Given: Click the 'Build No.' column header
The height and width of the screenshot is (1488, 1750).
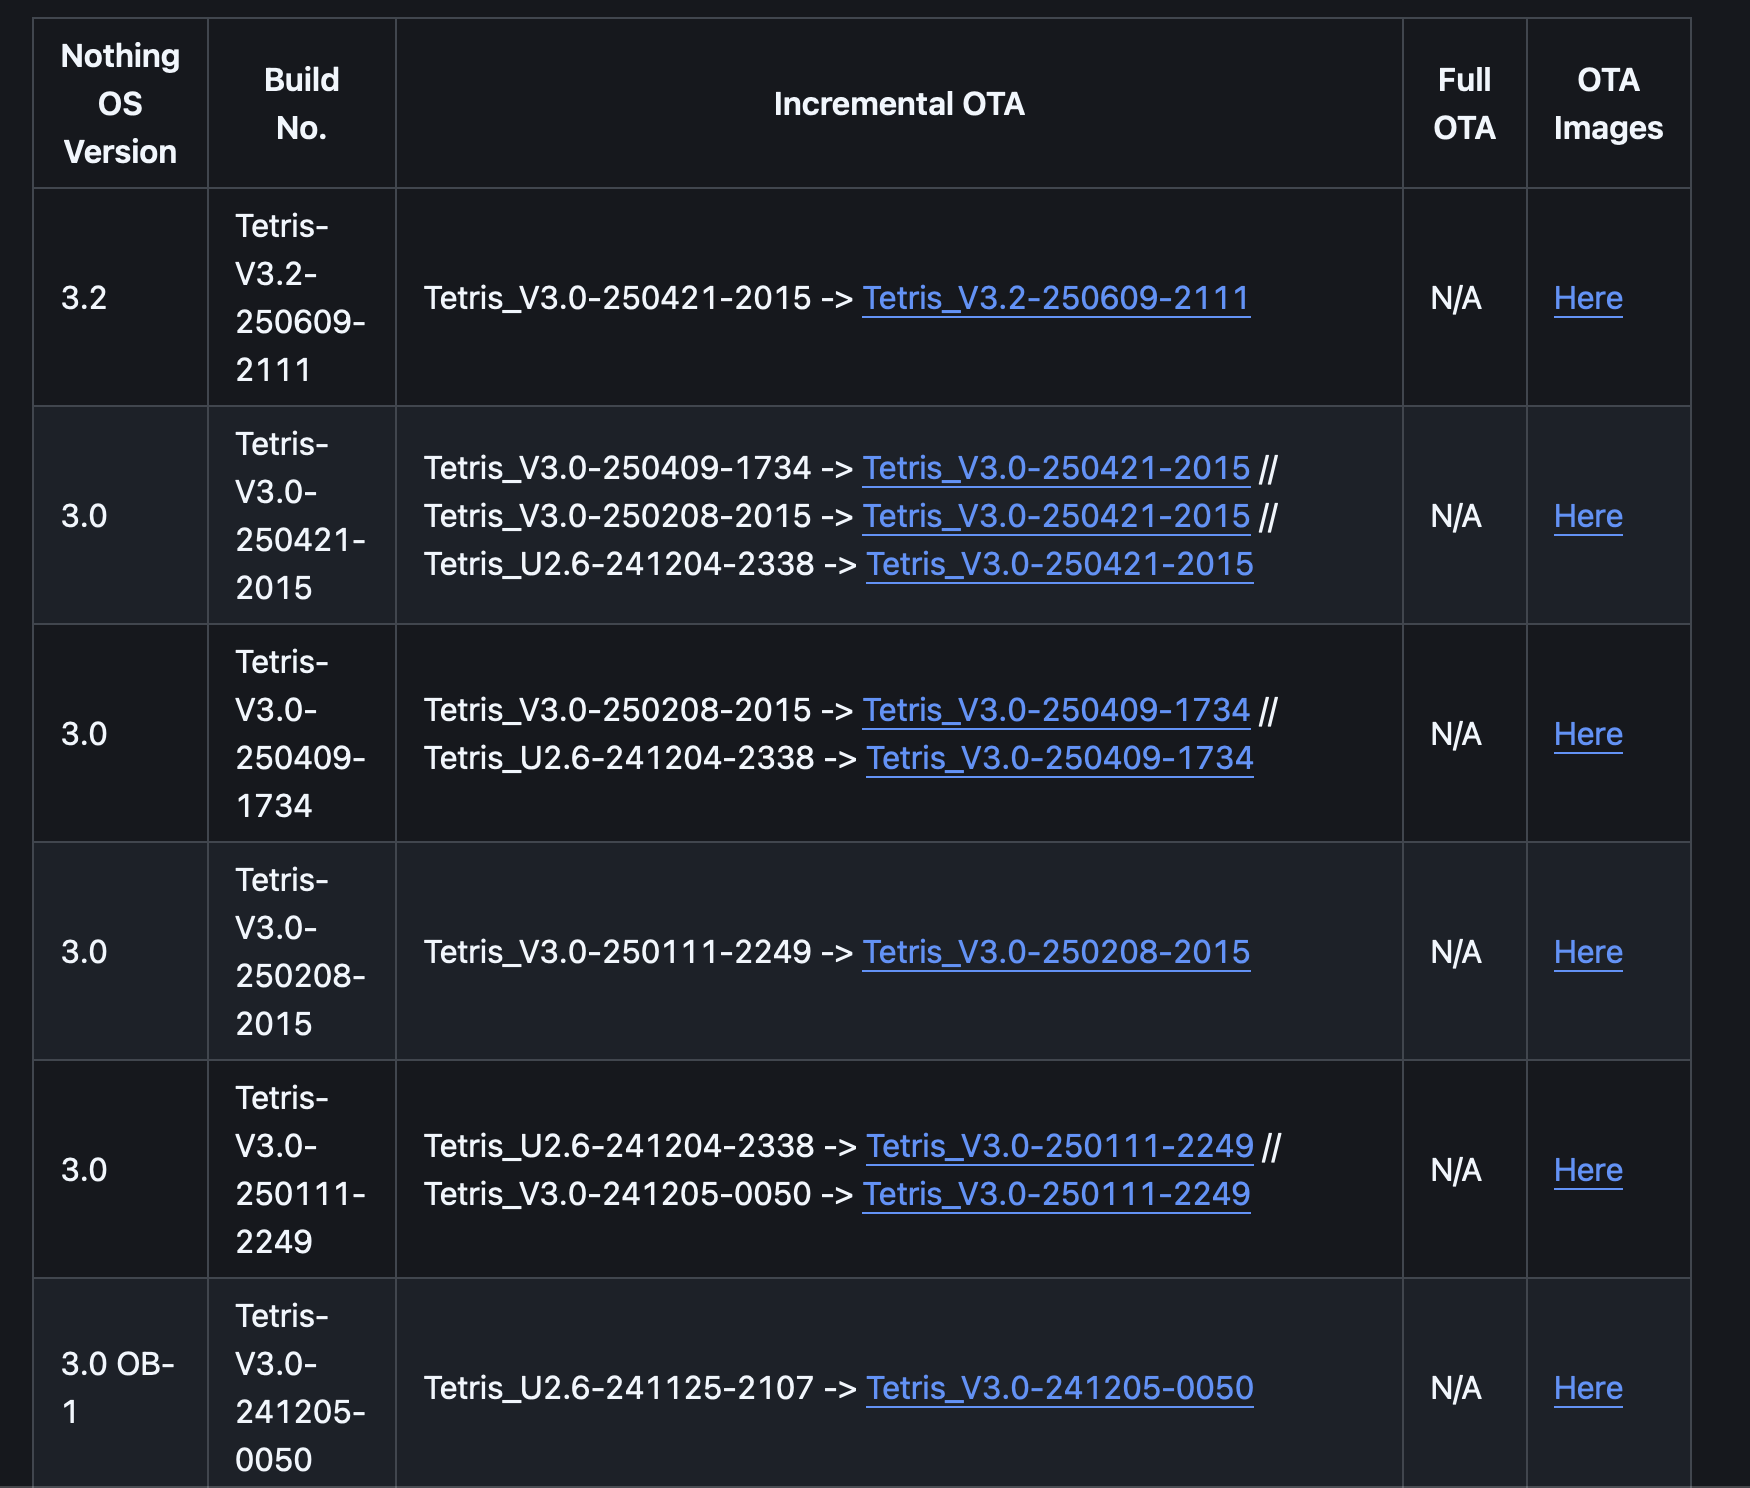Looking at the screenshot, I should [301, 104].
